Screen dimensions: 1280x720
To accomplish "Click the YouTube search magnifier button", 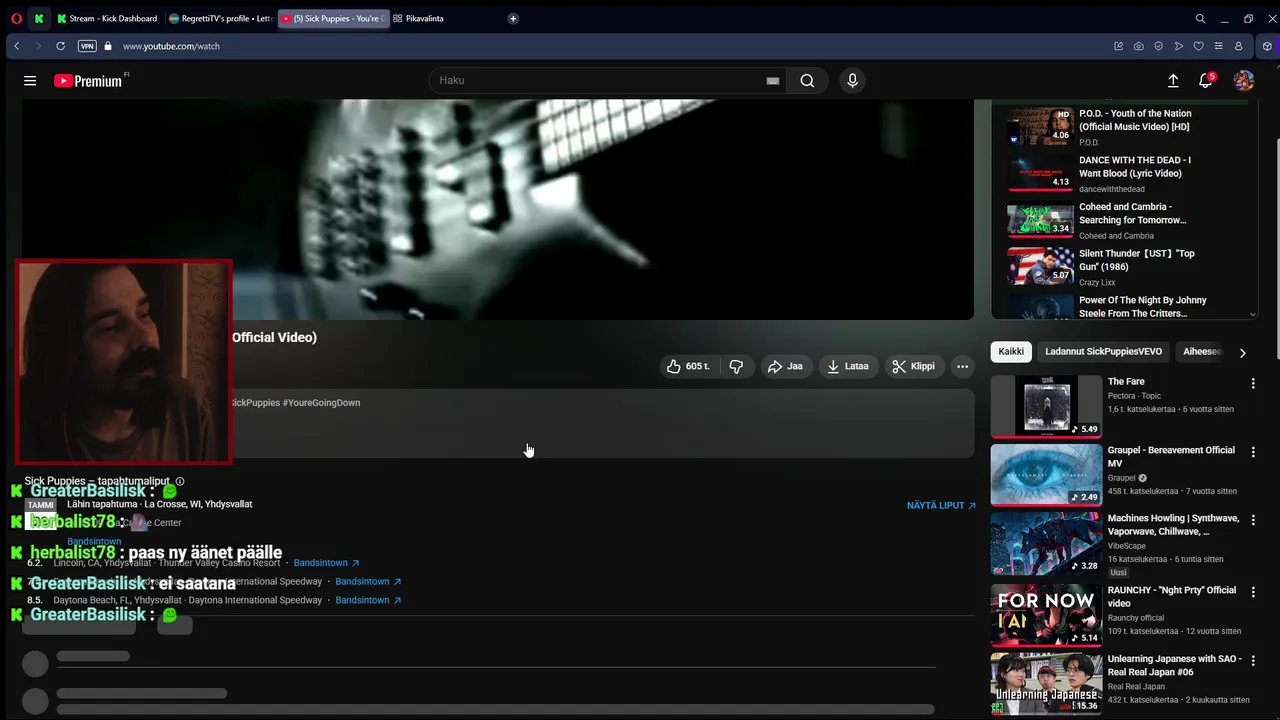I will coord(807,81).
